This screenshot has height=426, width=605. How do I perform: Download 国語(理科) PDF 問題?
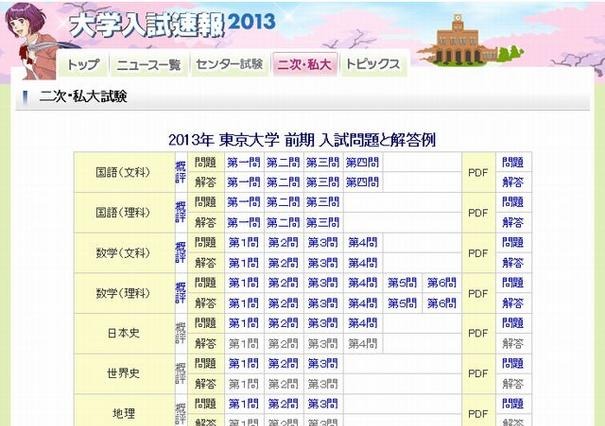513,202
